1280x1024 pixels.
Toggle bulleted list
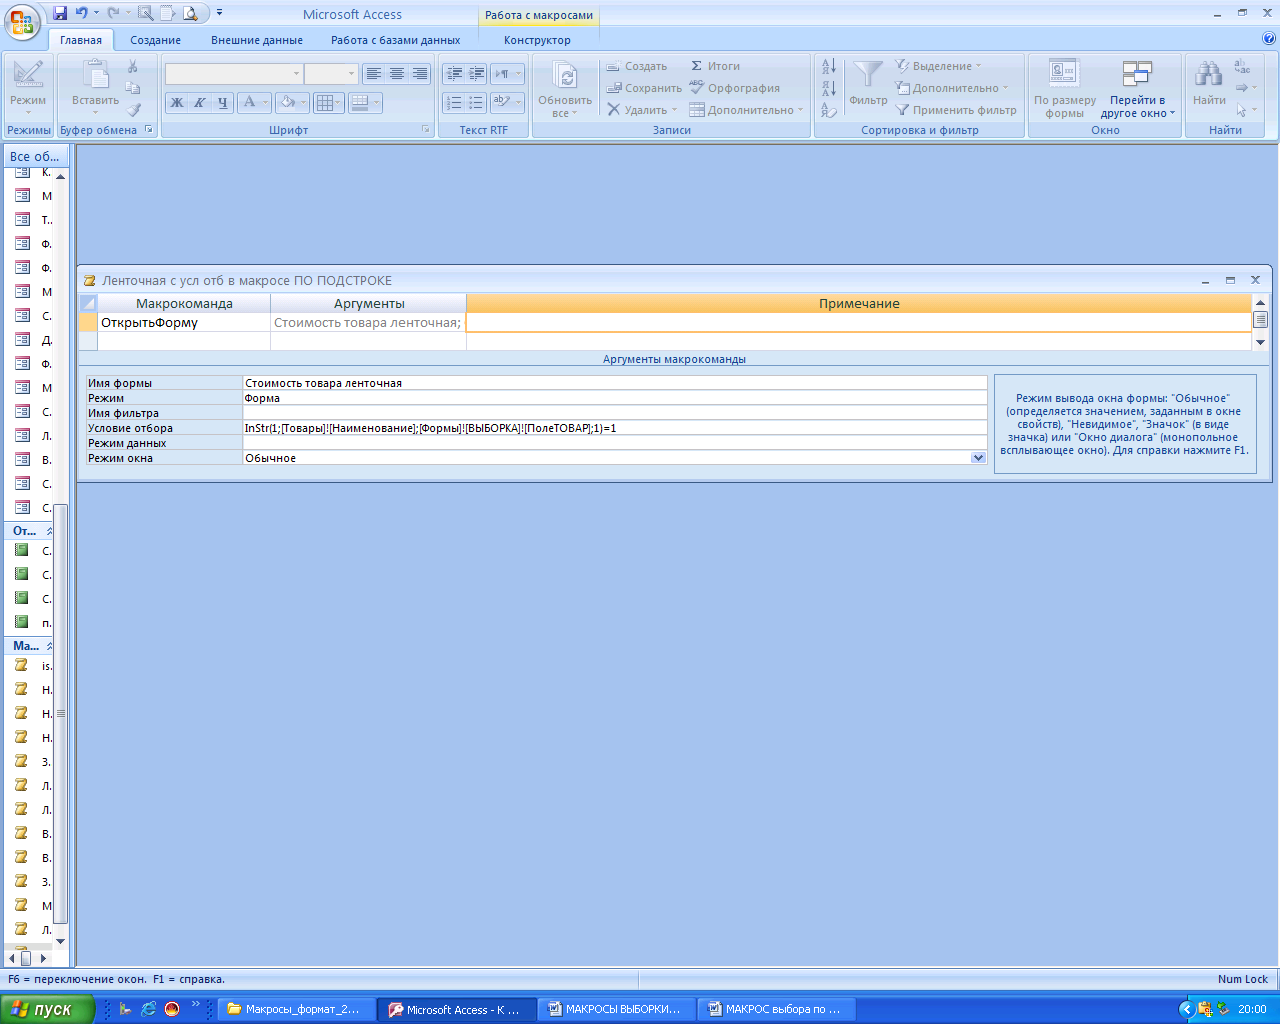click(476, 102)
